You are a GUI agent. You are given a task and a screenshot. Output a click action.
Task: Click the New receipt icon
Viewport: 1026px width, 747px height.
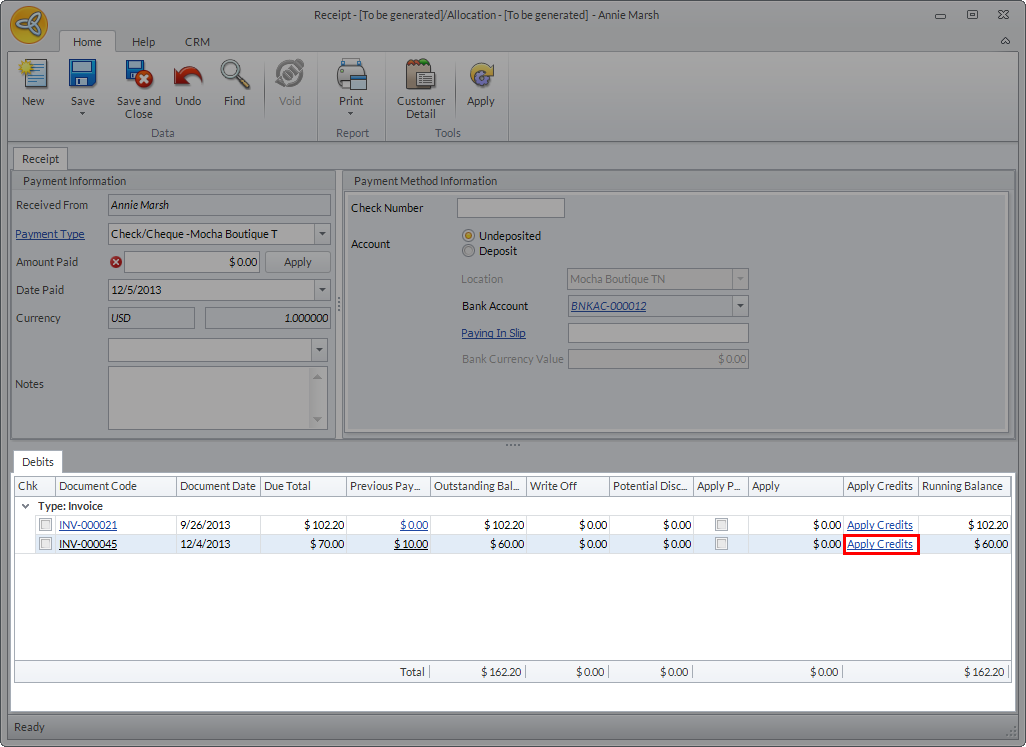33,76
